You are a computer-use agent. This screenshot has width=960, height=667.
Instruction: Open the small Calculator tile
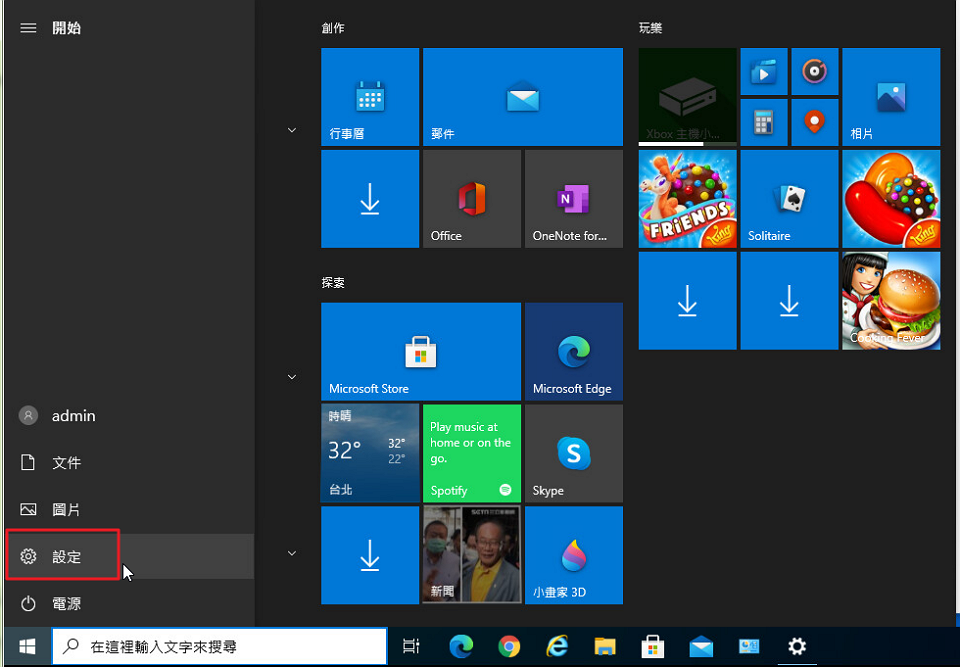click(764, 122)
